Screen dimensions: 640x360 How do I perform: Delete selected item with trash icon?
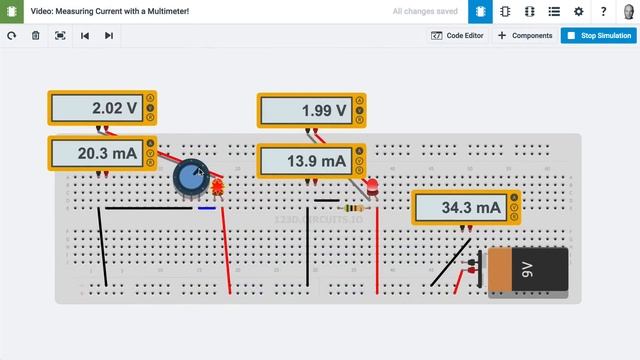point(36,36)
